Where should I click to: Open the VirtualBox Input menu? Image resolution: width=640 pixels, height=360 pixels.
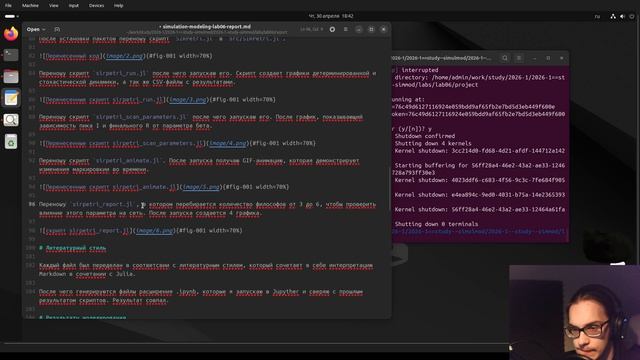click(x=74, y=6)
